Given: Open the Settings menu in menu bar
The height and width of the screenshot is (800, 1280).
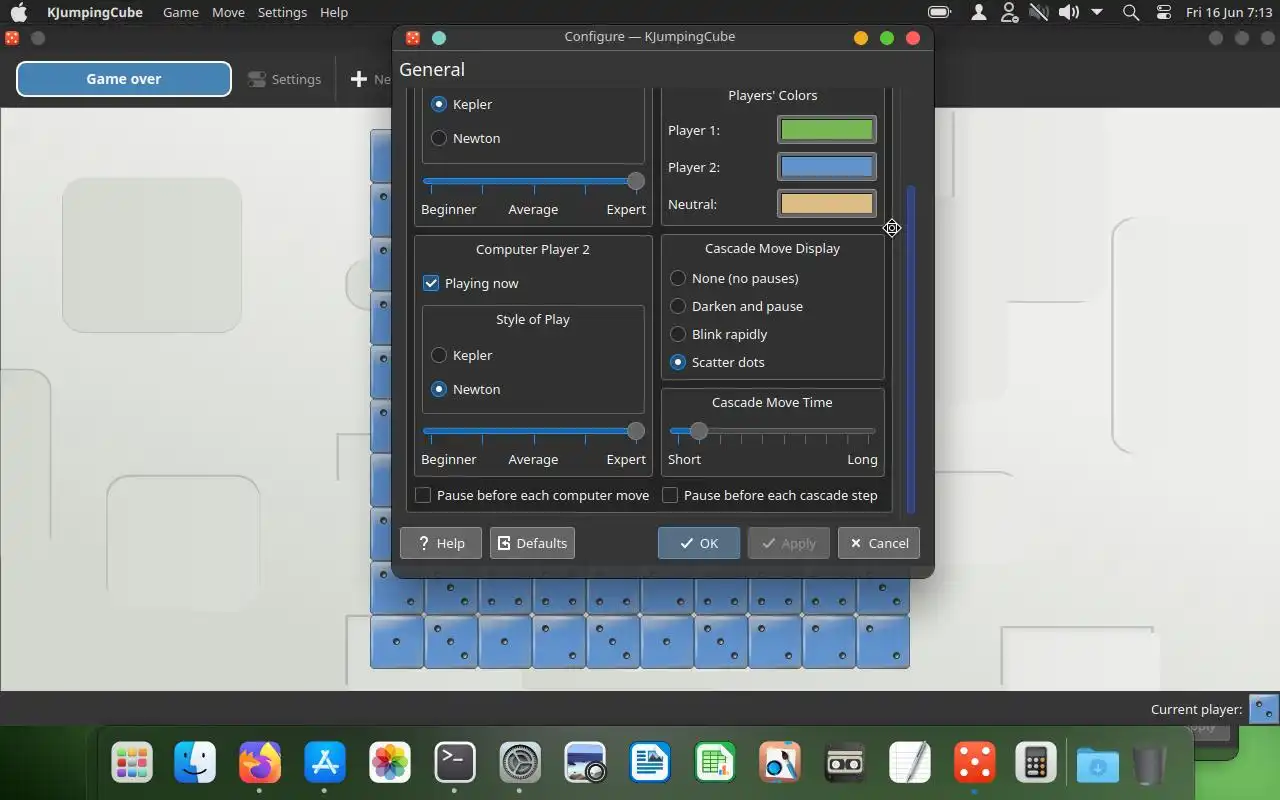Looking at the screenshot, I should tap(282, 12).
